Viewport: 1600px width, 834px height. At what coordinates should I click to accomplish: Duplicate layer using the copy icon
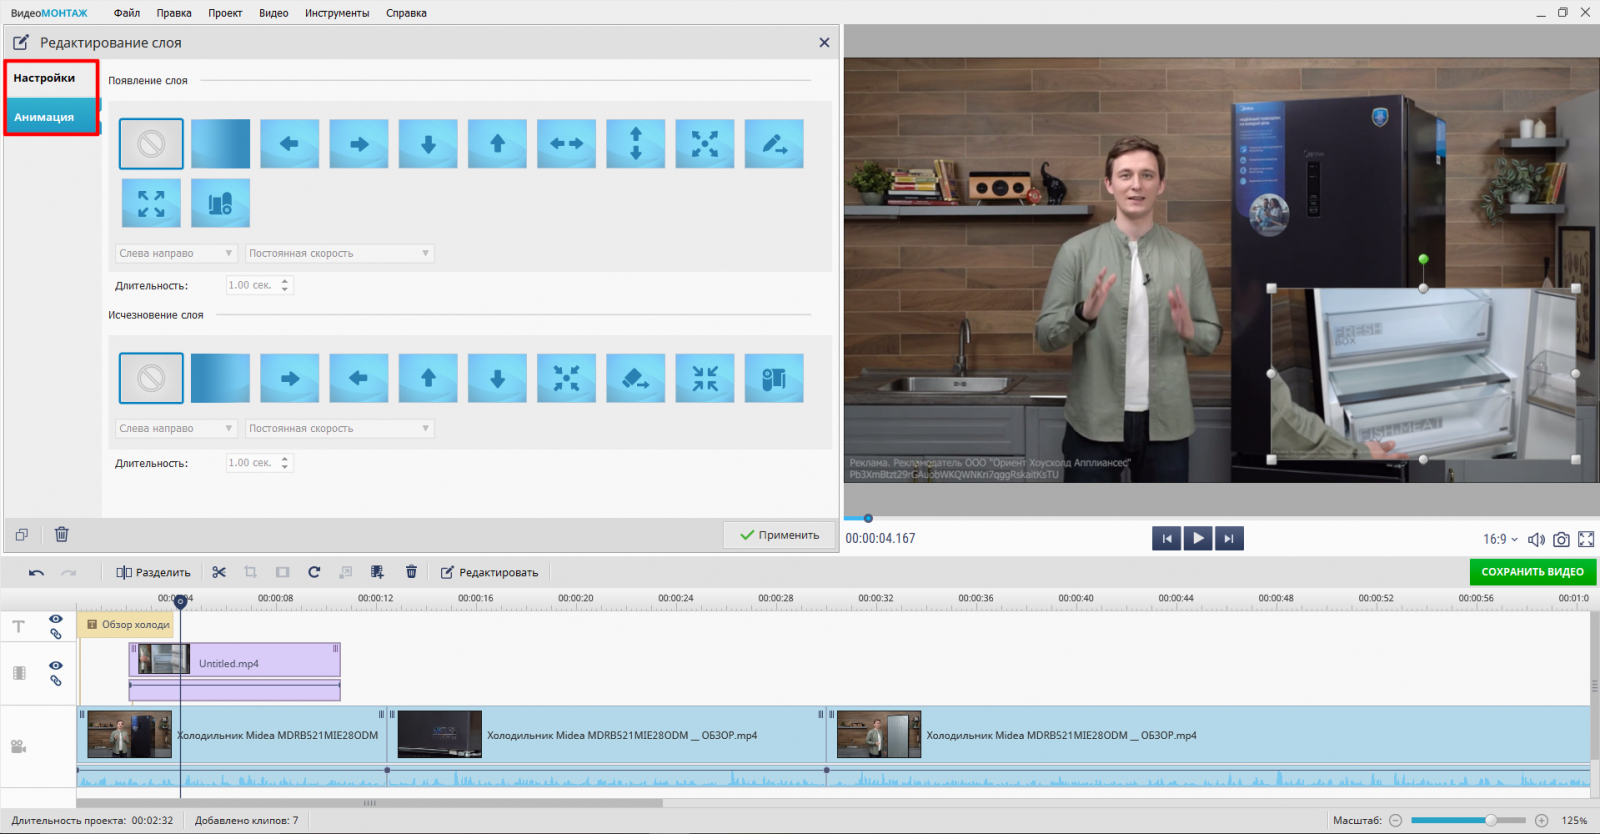point(22,534)
